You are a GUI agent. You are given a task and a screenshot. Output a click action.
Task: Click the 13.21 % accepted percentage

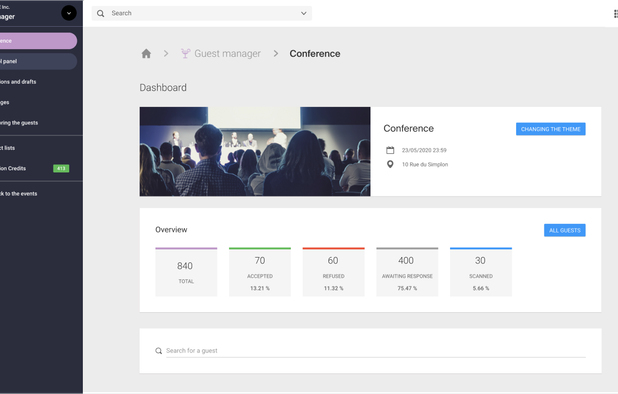(260, 288)
